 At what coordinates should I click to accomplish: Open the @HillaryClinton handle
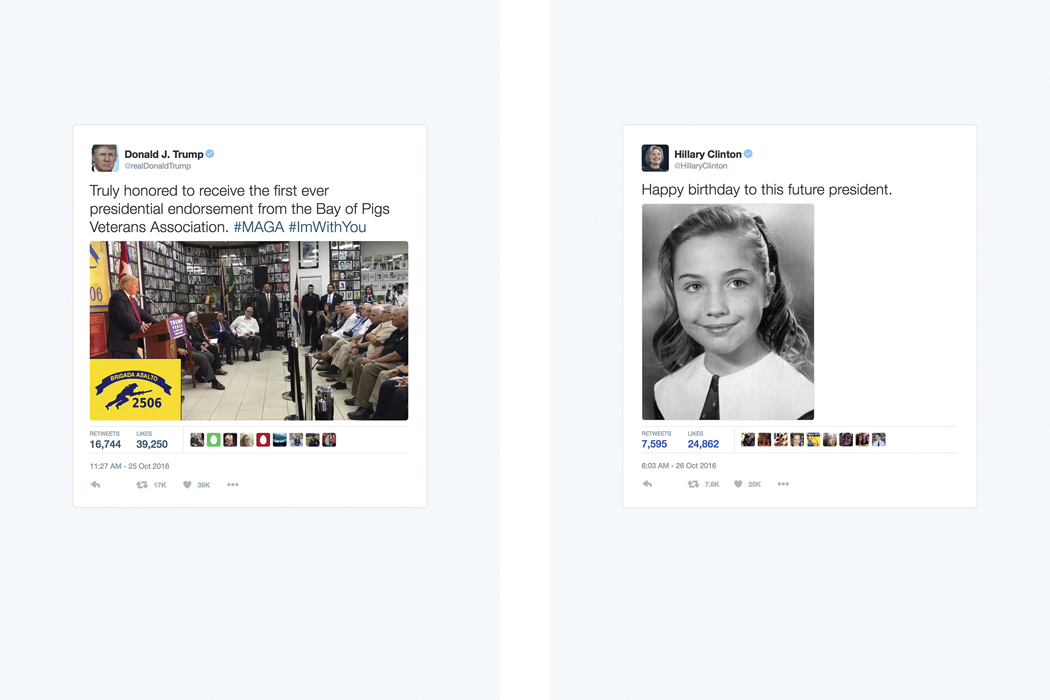click(700, 166)
